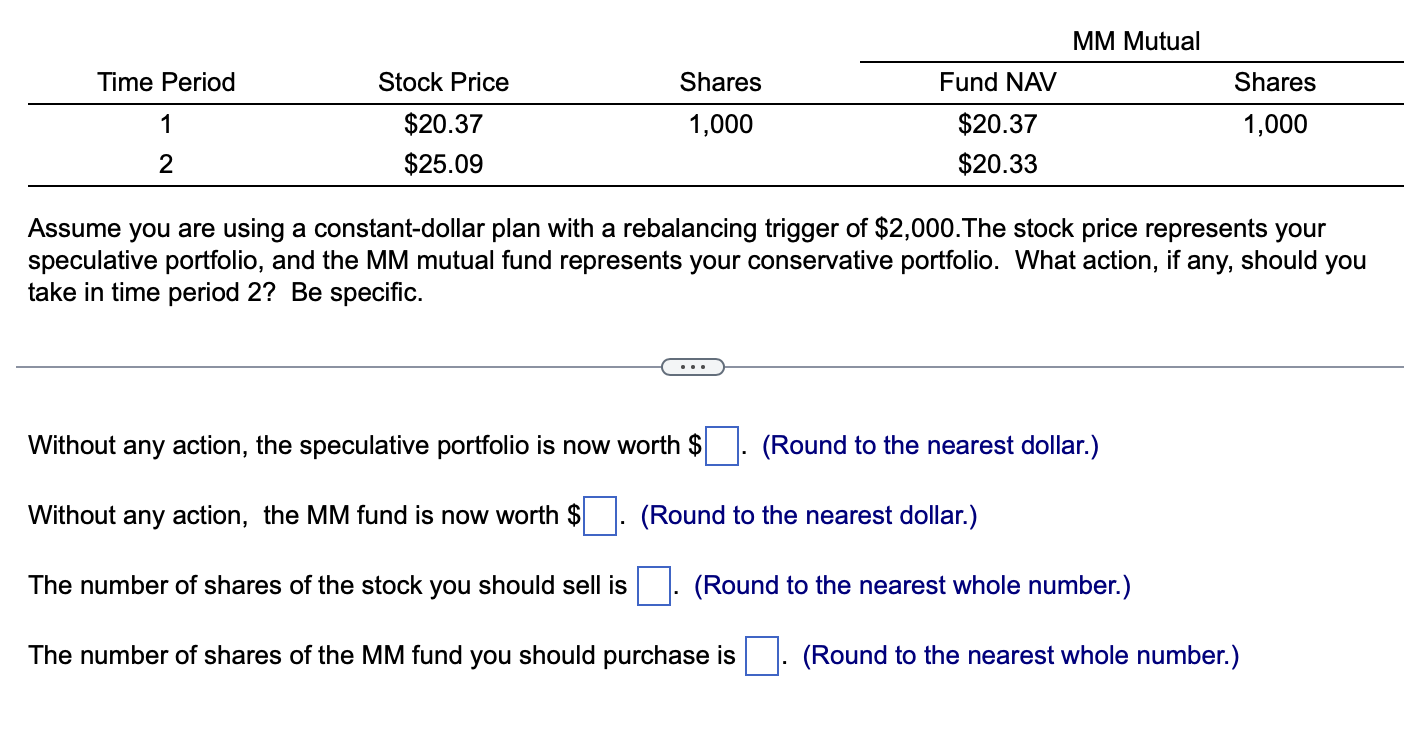Click the MM fund shares purchase input box
The width and height of the screenshot is (1404, 736).
click(762, 657)
